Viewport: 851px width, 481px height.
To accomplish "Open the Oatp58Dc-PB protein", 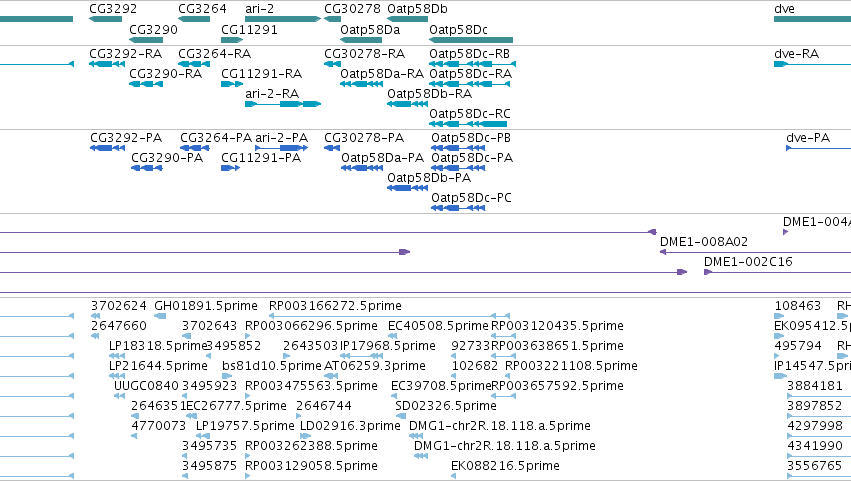I will (458, 148).
